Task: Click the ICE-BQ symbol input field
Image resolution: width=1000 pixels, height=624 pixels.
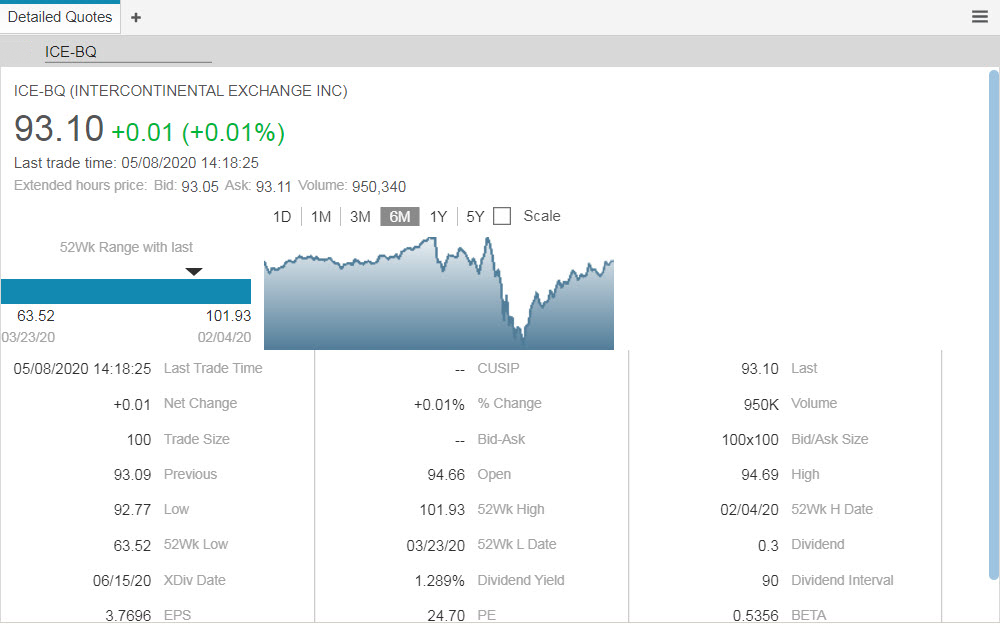Action: [127, 52]
